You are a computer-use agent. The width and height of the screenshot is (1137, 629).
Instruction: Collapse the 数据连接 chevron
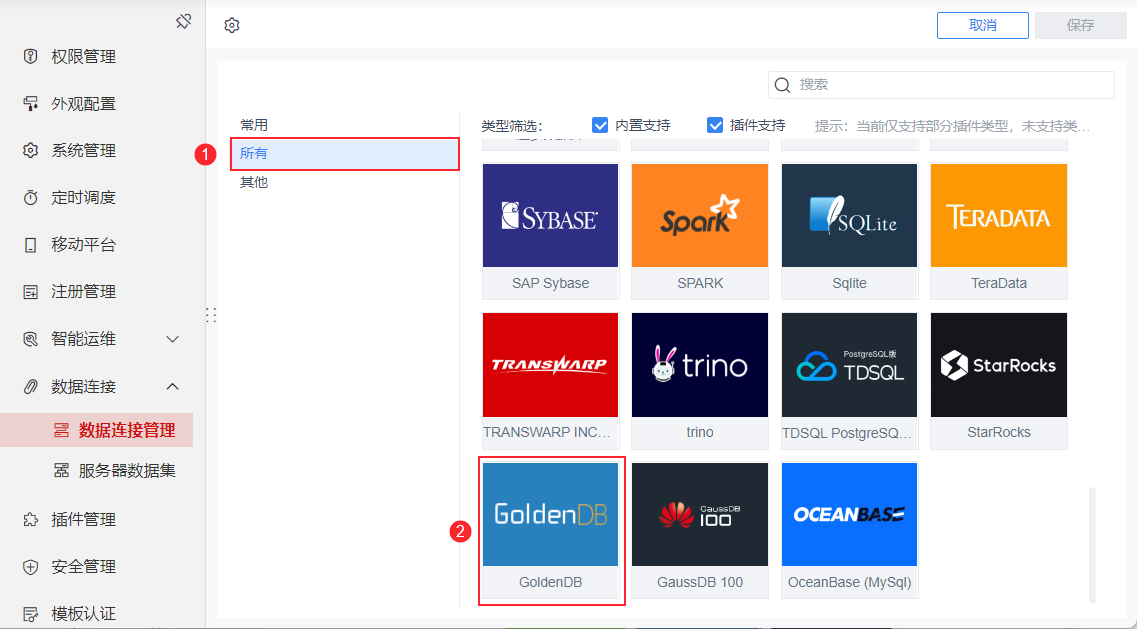173,387
